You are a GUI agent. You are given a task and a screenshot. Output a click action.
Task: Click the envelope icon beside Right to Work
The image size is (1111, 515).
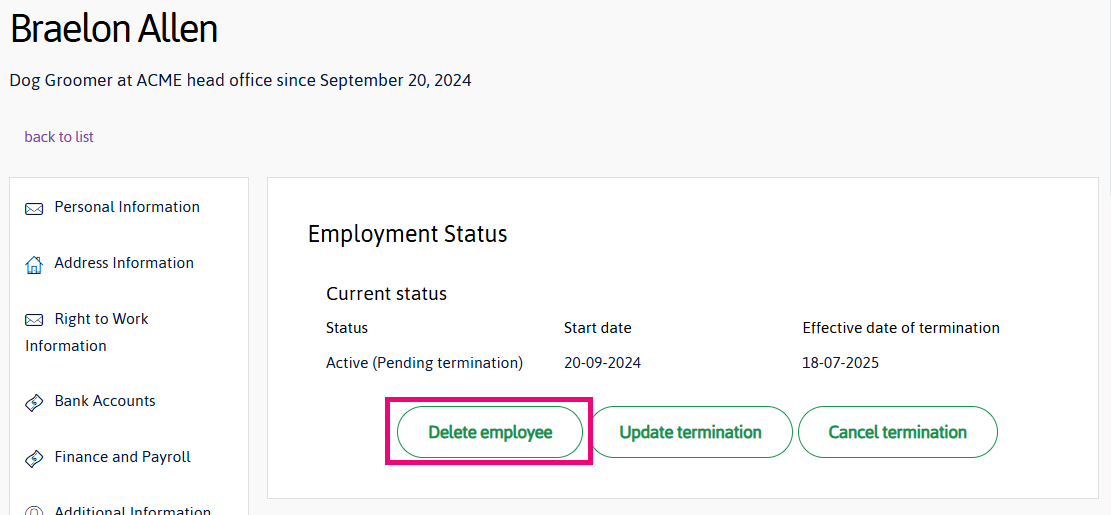click(34, 320)
